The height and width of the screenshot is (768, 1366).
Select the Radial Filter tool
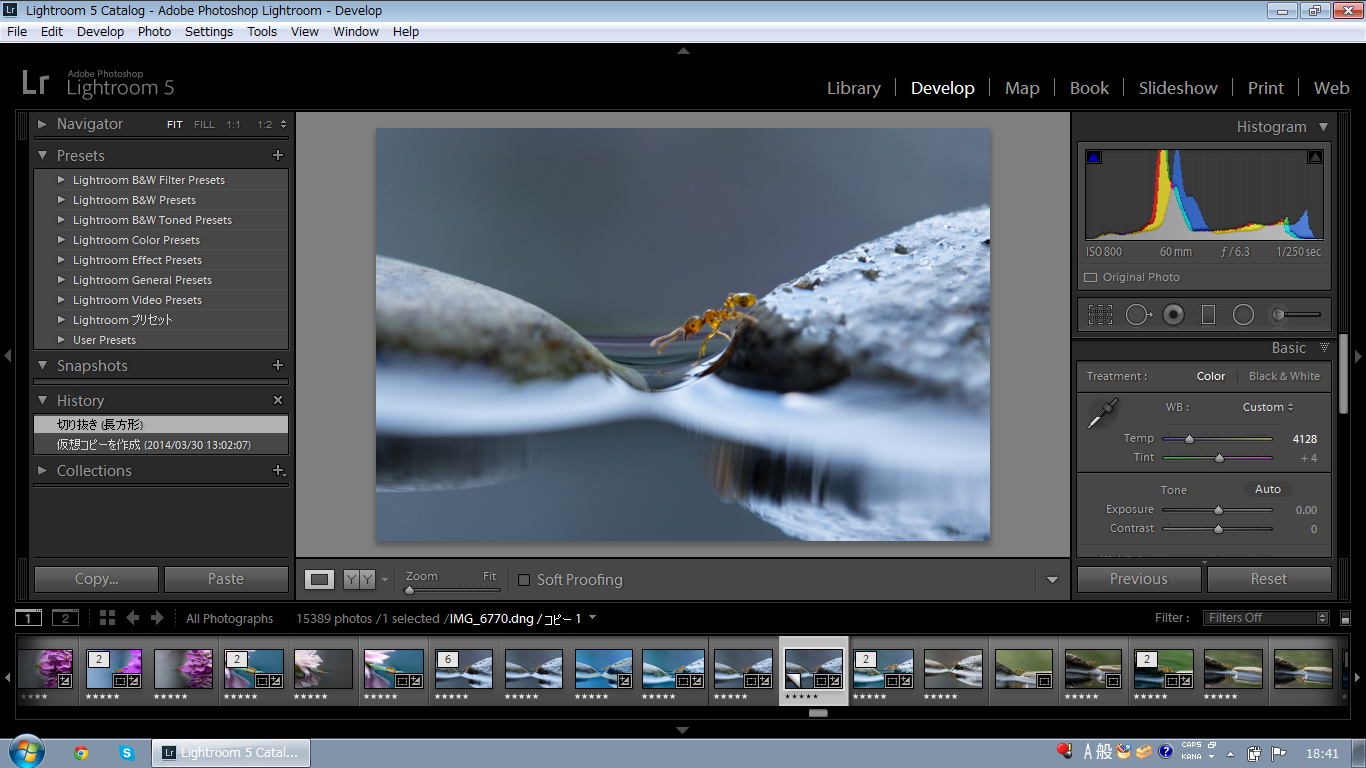(1243, 315)
